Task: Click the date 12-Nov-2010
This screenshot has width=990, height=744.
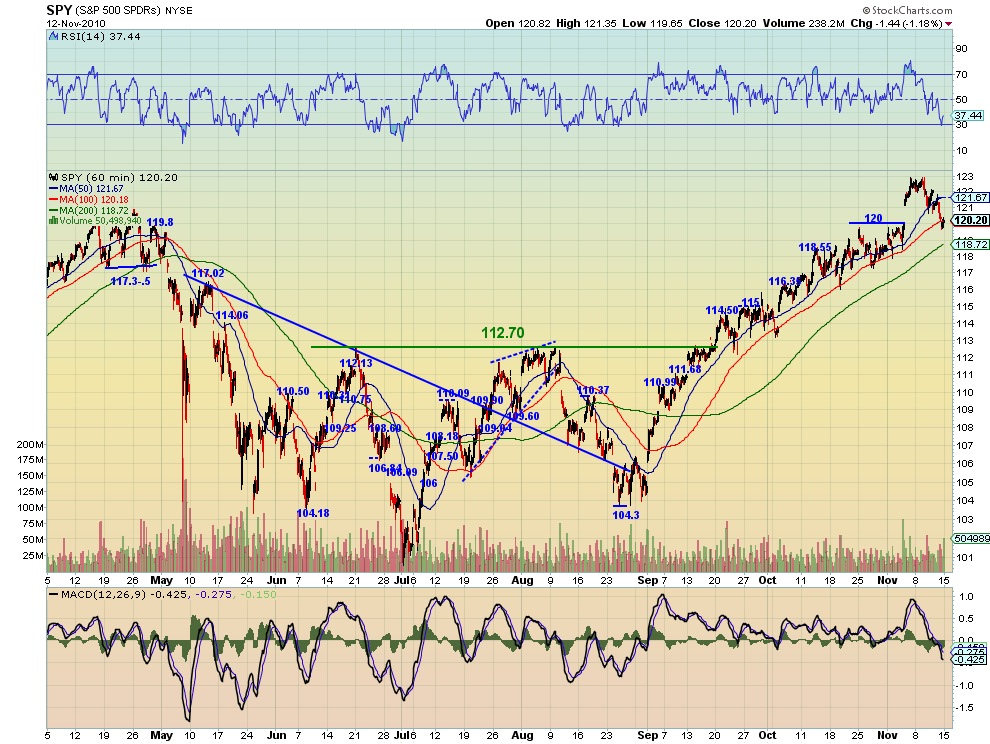Action: [x=75, y=23]
